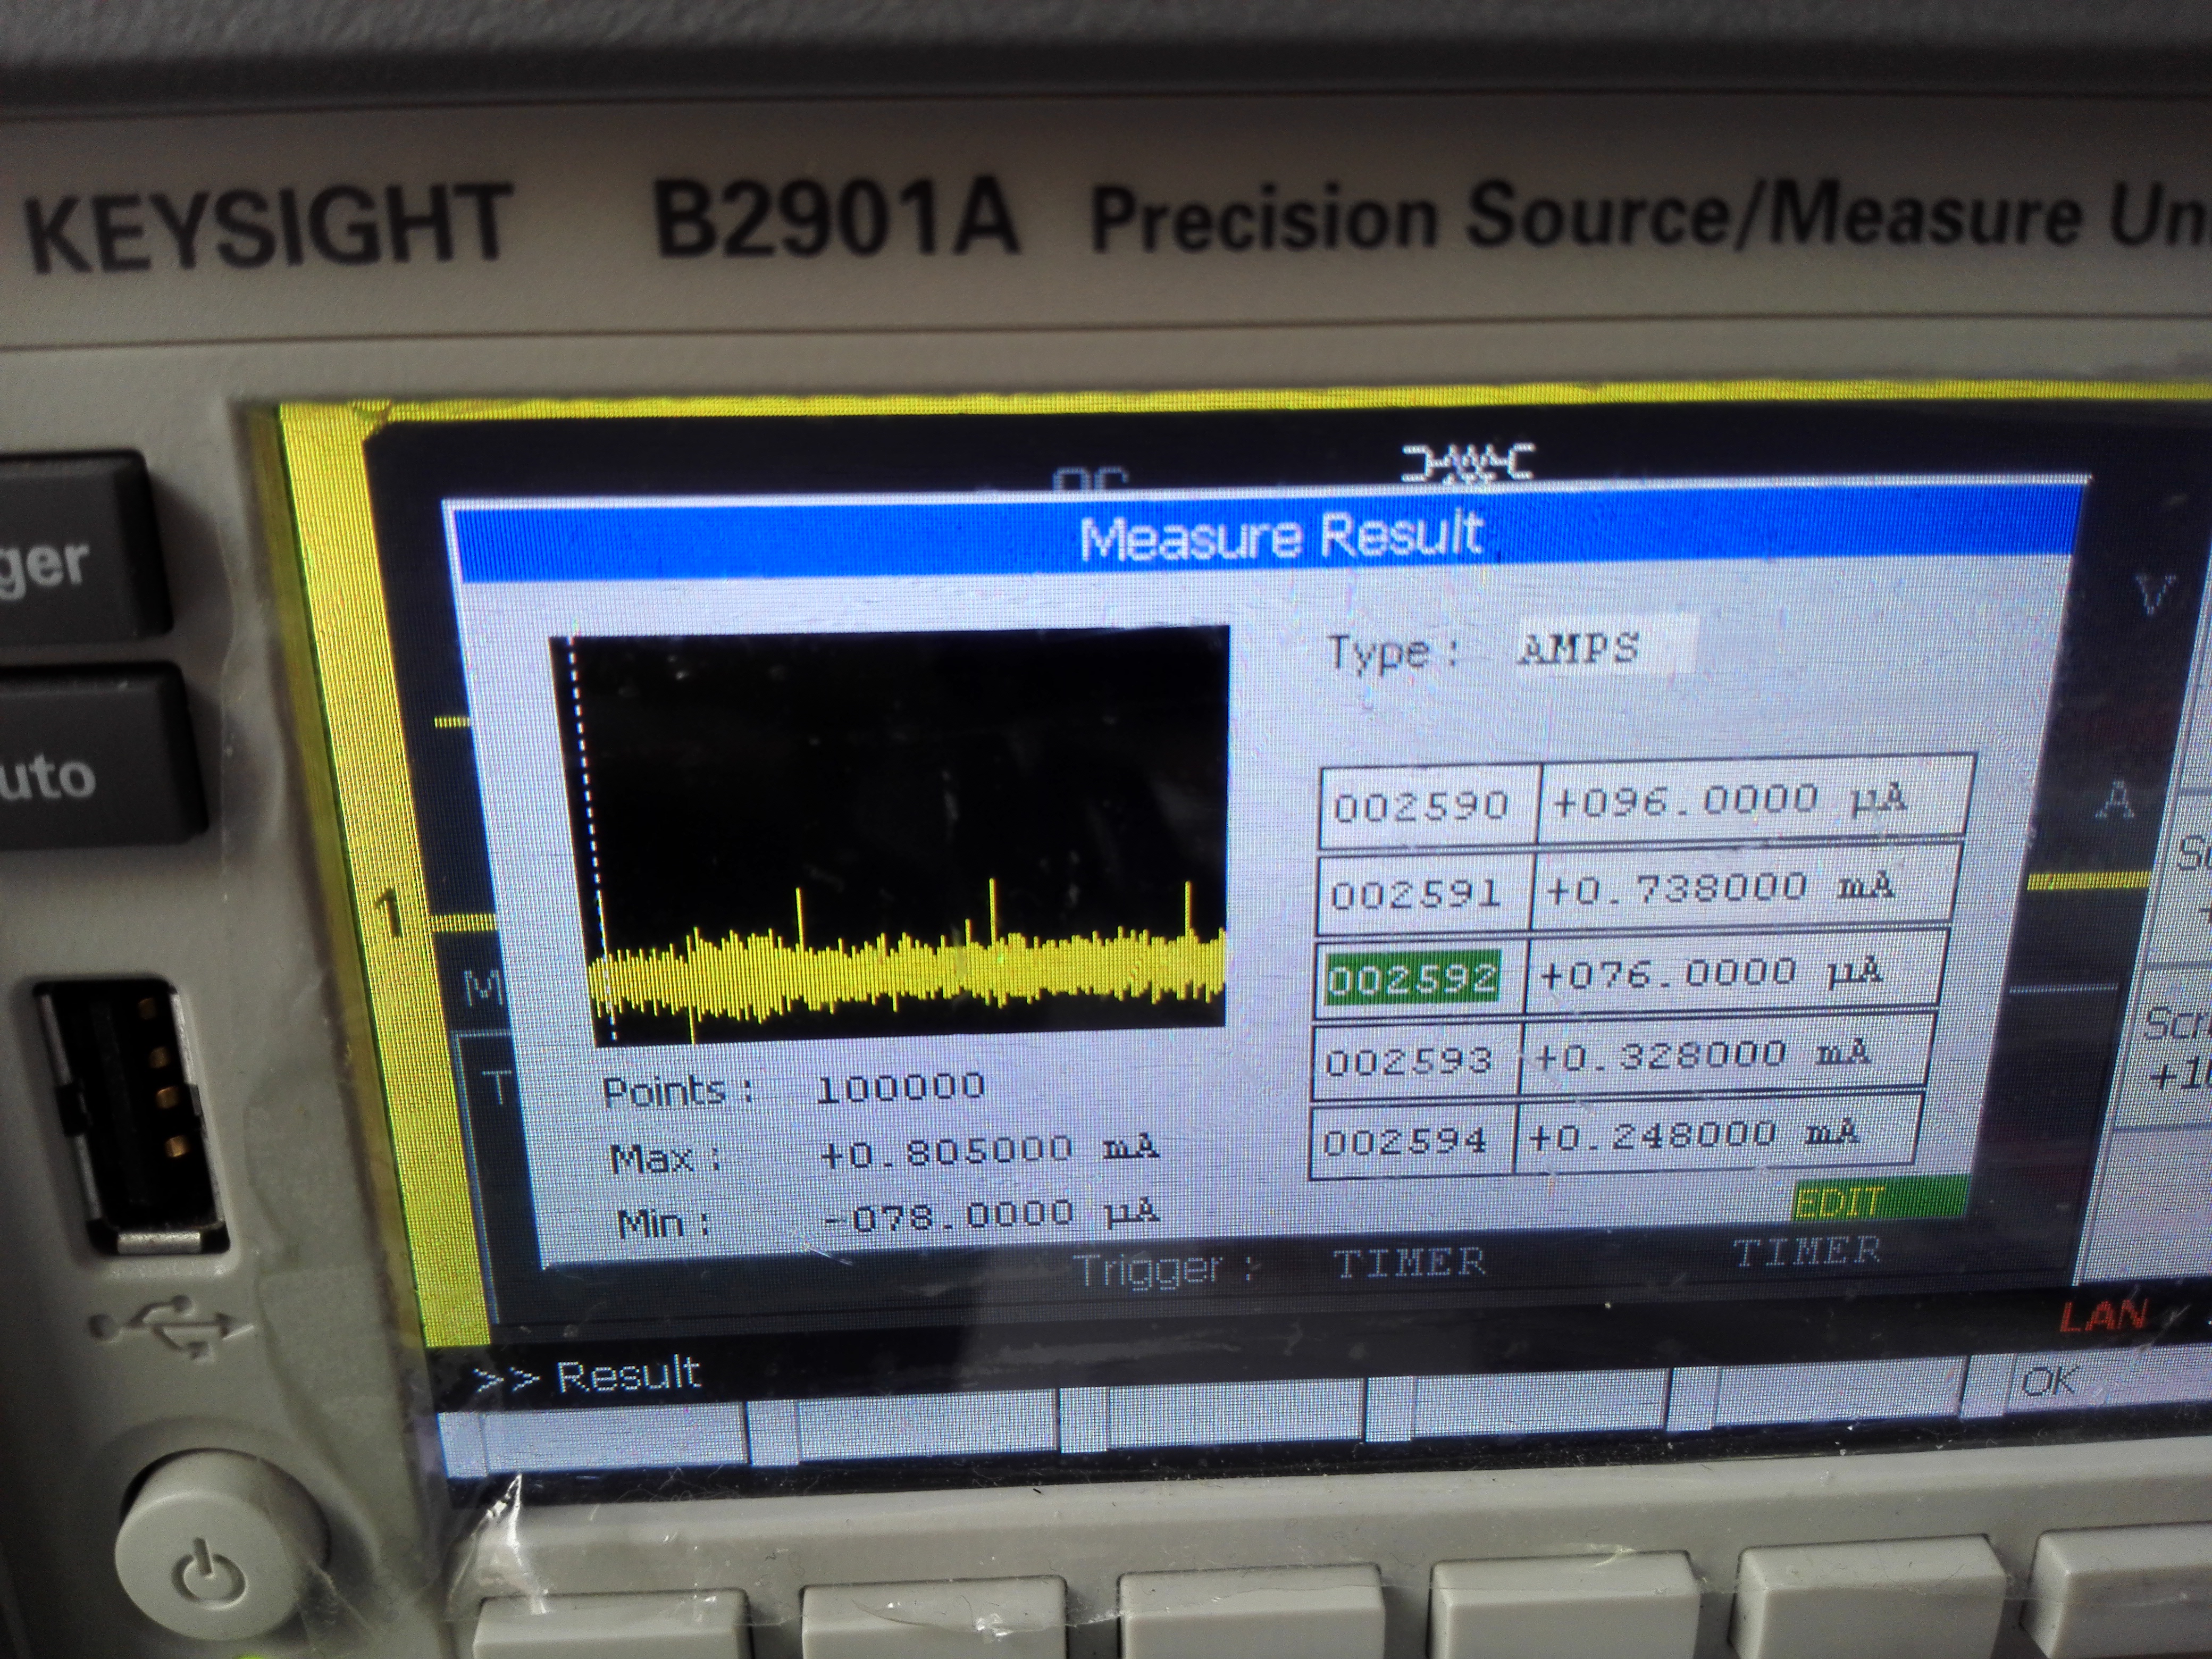Click the A indicator right of the table
Screen dimensions: 2212x1659
tap(2115, 801)
